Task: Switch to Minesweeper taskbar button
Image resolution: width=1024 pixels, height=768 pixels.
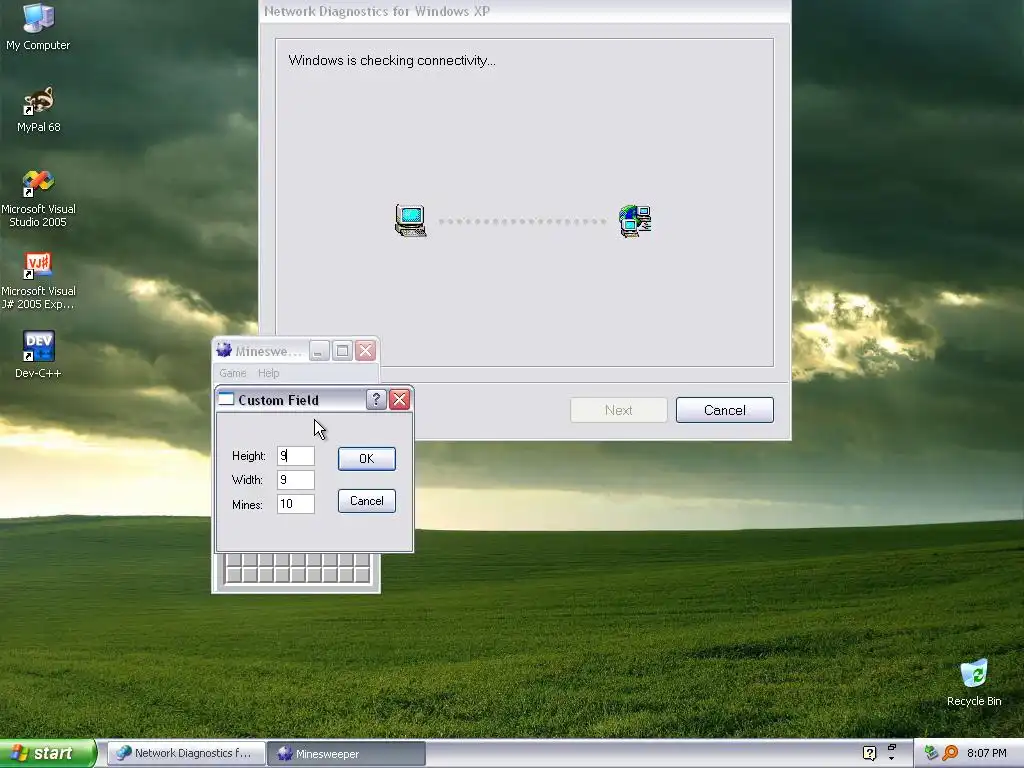Action: click(346, 753)
